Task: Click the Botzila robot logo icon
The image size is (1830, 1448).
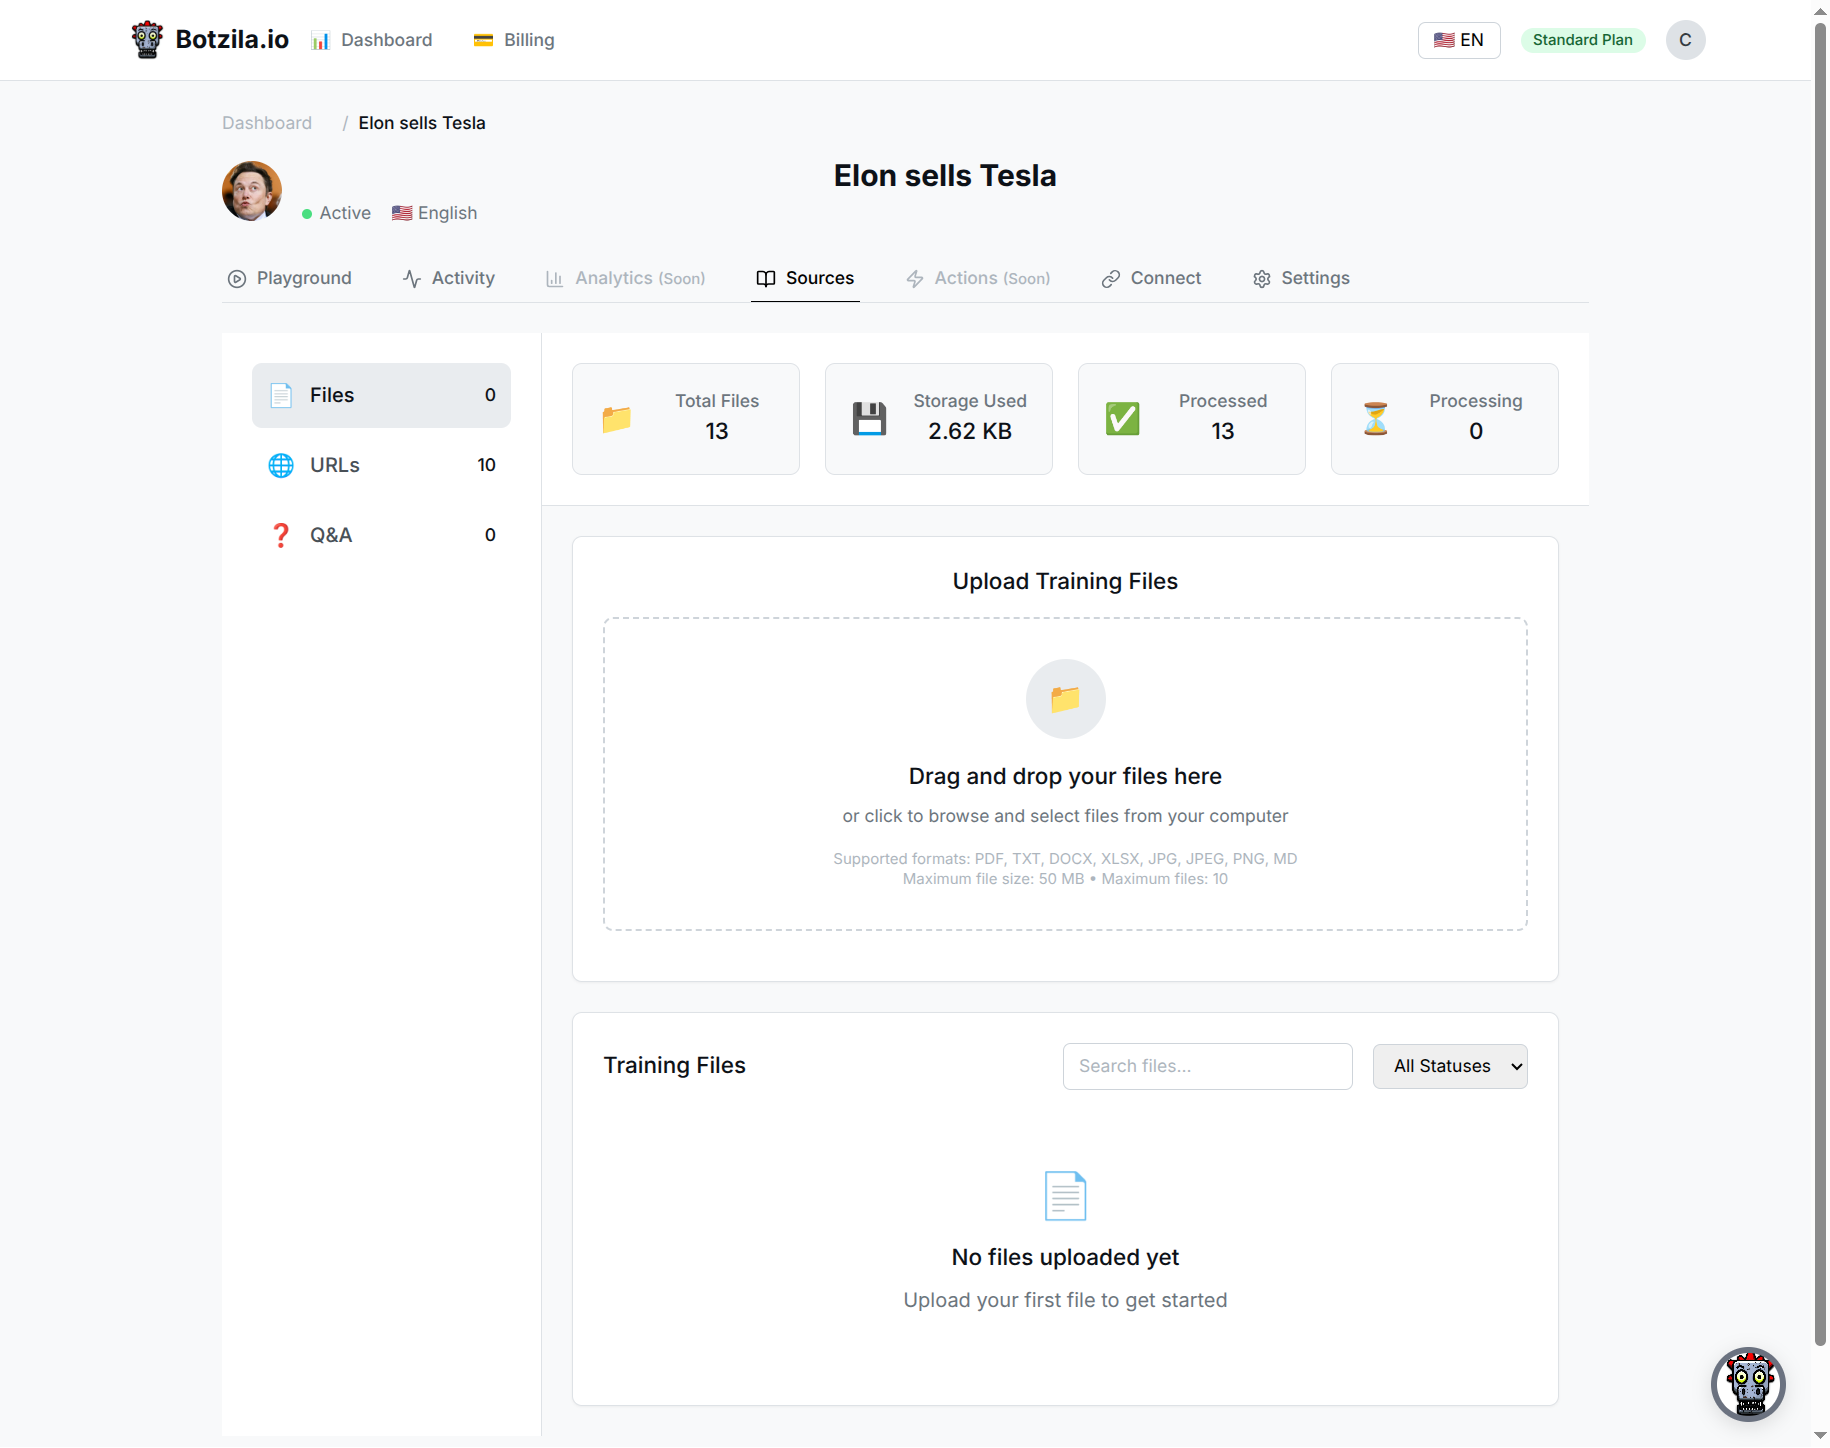Action: 147,40
